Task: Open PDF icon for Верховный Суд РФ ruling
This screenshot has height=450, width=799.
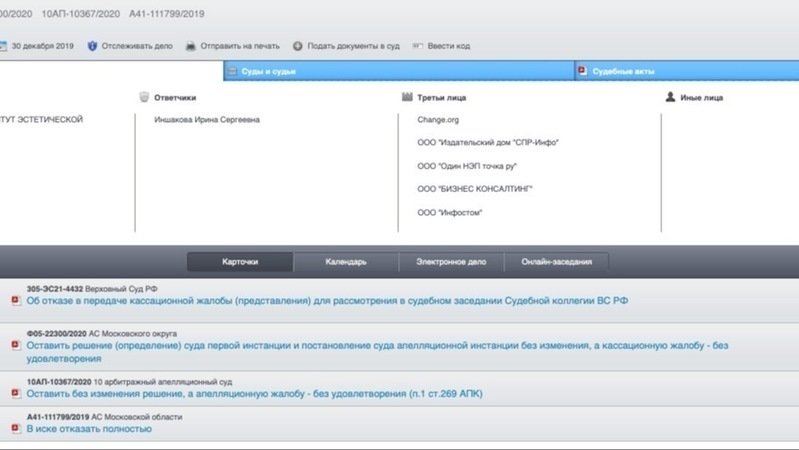Action: coord(15,300)
